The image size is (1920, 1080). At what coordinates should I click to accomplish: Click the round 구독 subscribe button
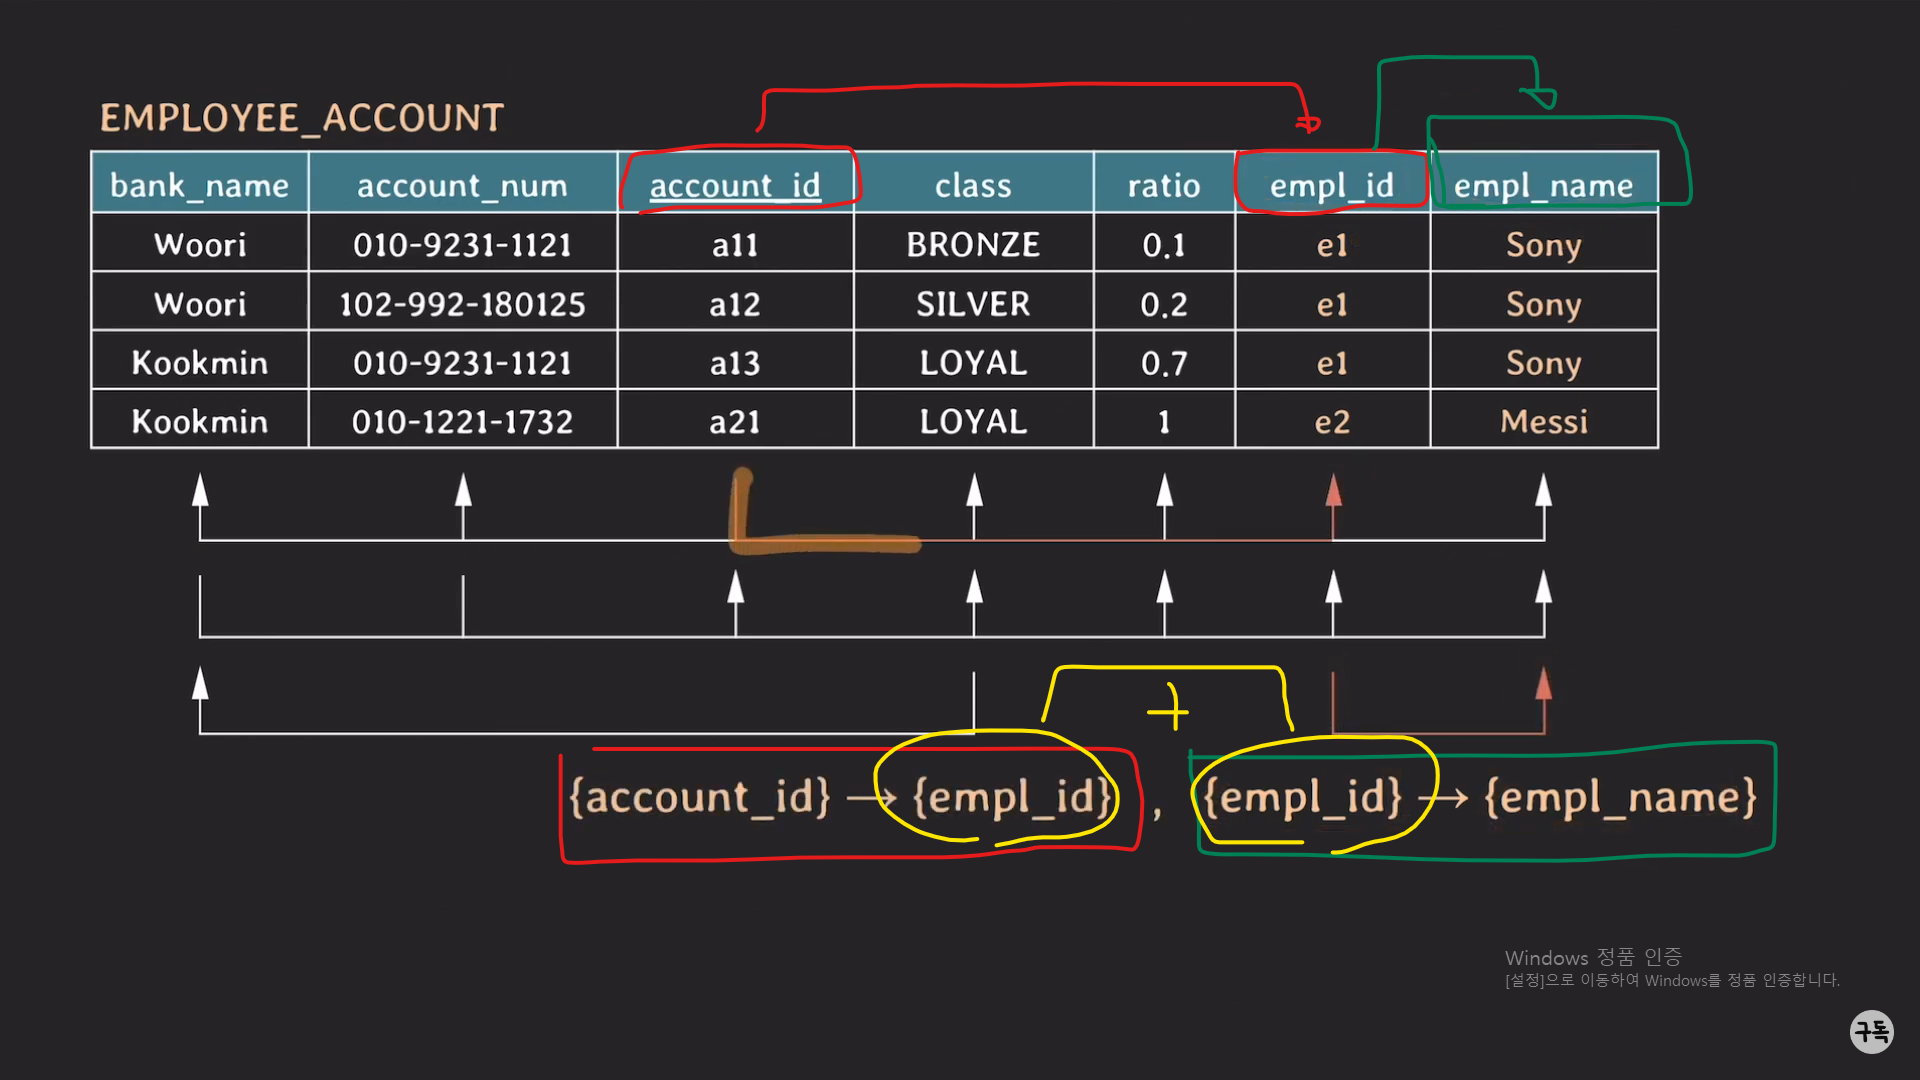click(1871, 1031)
